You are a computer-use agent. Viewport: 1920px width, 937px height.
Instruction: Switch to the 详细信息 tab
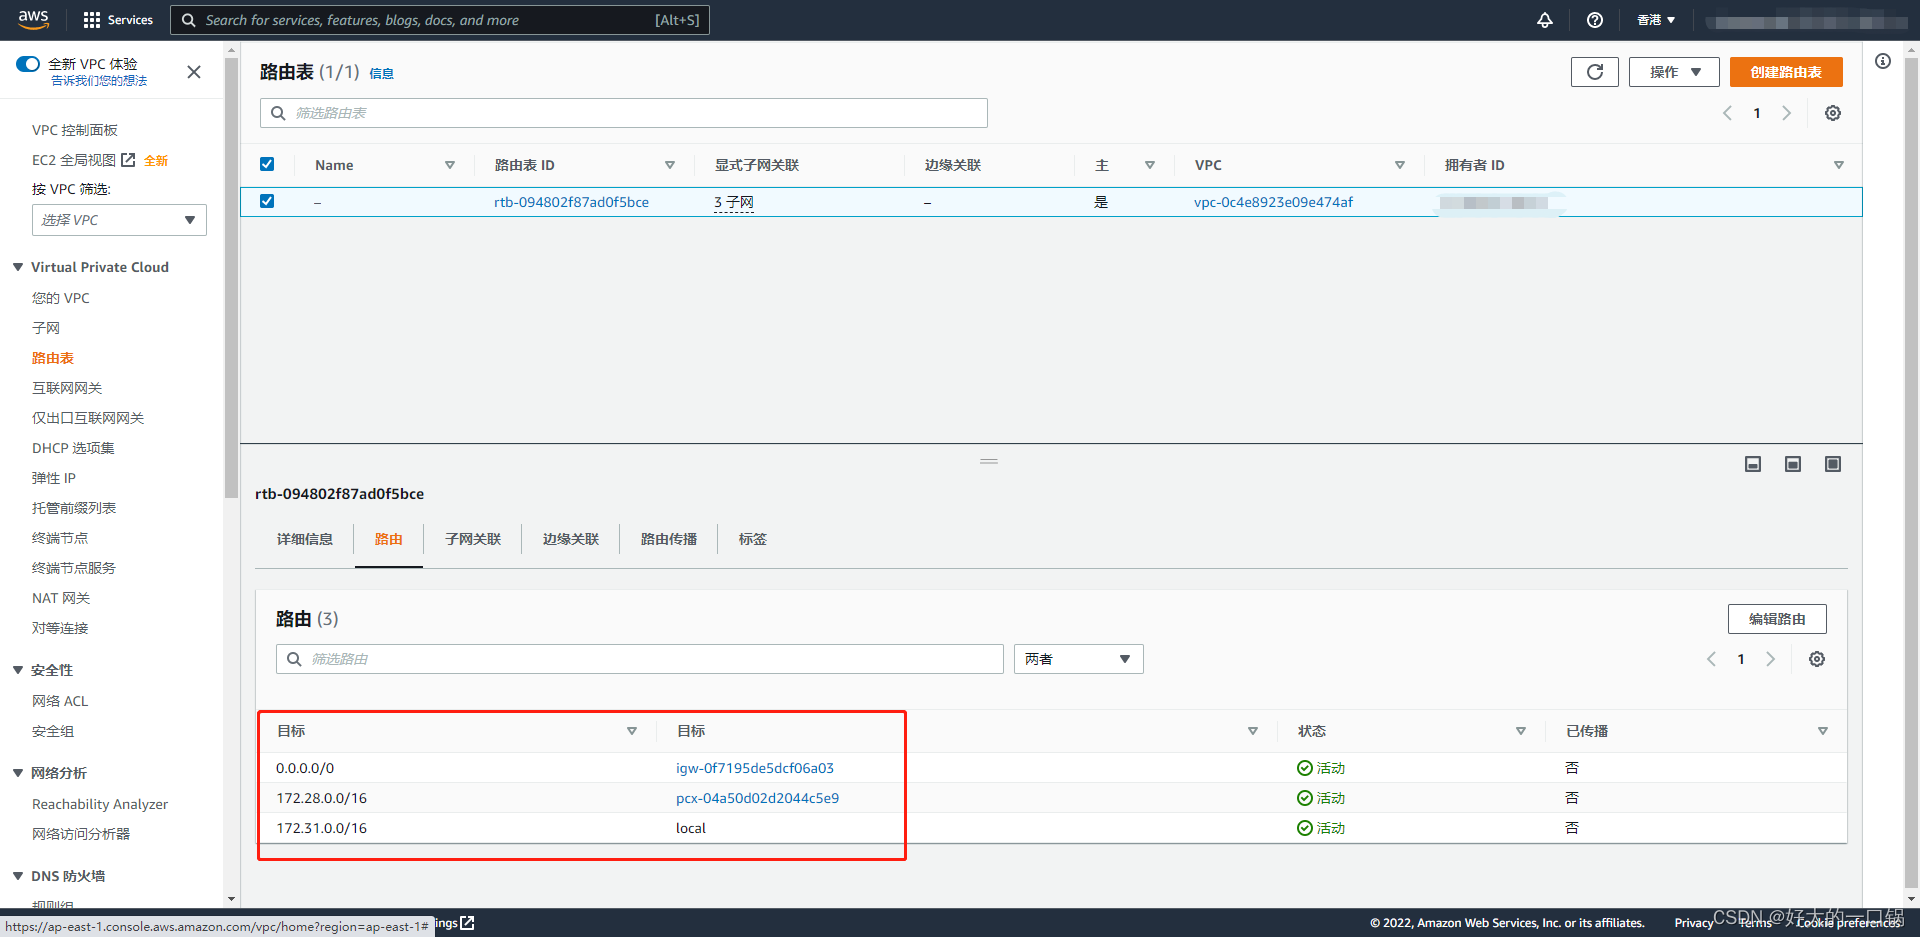(x=305, y=539)
